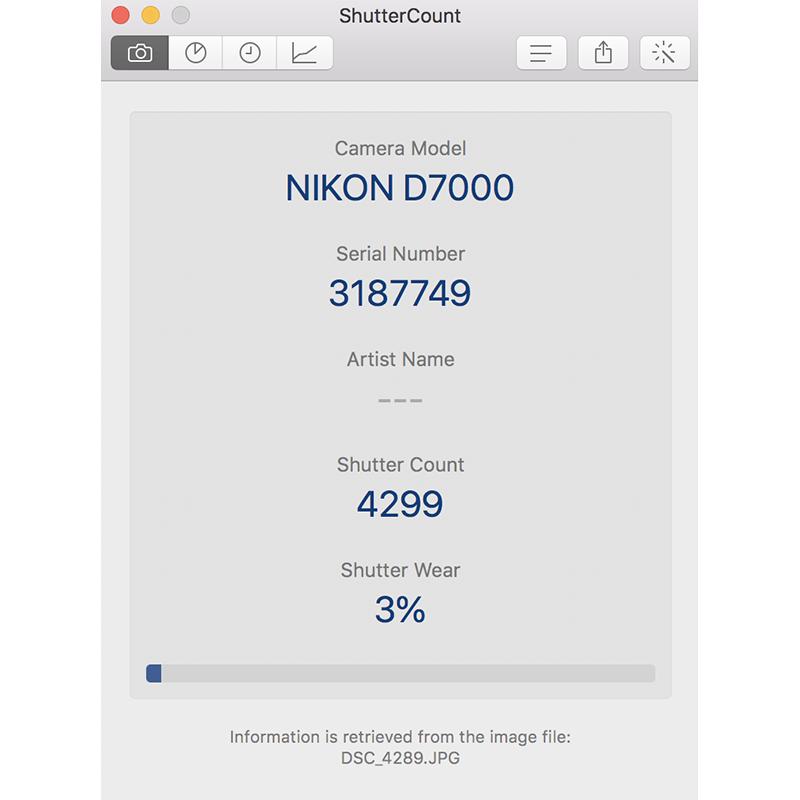Click the Camera Model label
Screen dimensions: 800x800
400,148
